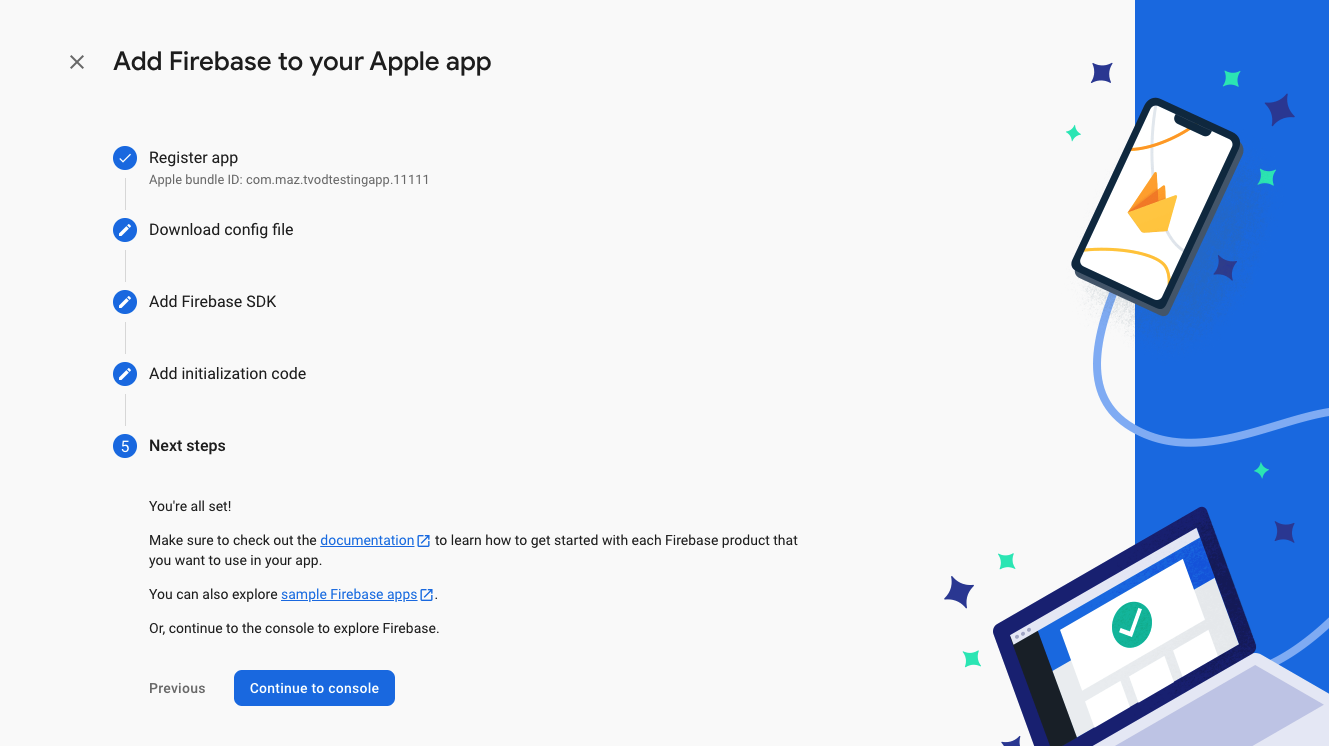Expand the Add initialization code step
Image resolution: width=1329 pixels, height=746 pixels.
coord(227,374)
